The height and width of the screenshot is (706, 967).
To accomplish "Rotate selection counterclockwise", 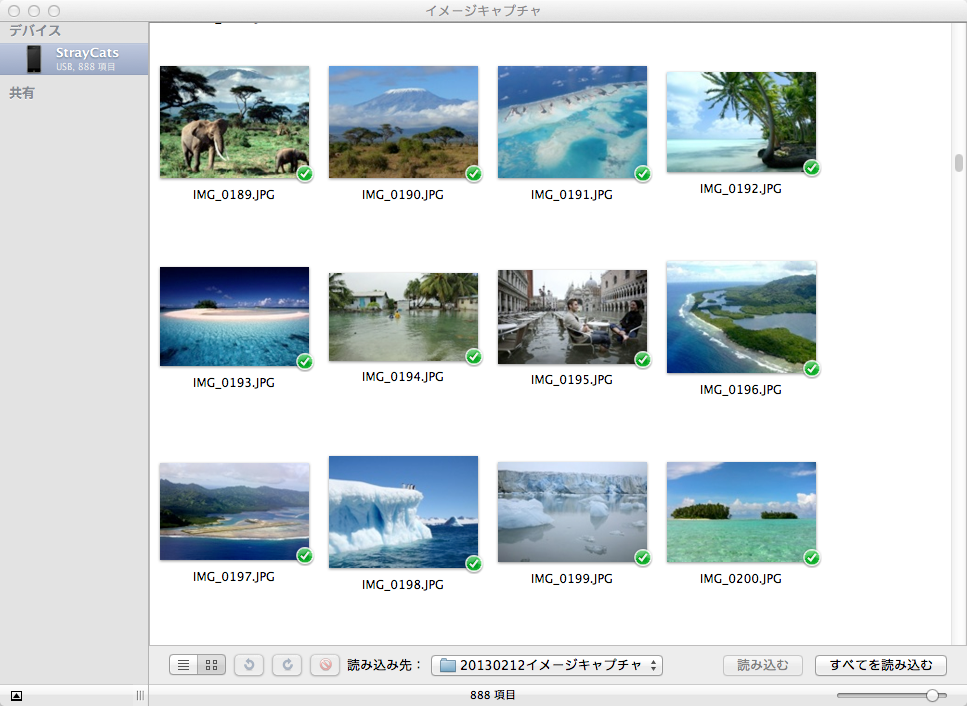I will (x=249, y=665).
